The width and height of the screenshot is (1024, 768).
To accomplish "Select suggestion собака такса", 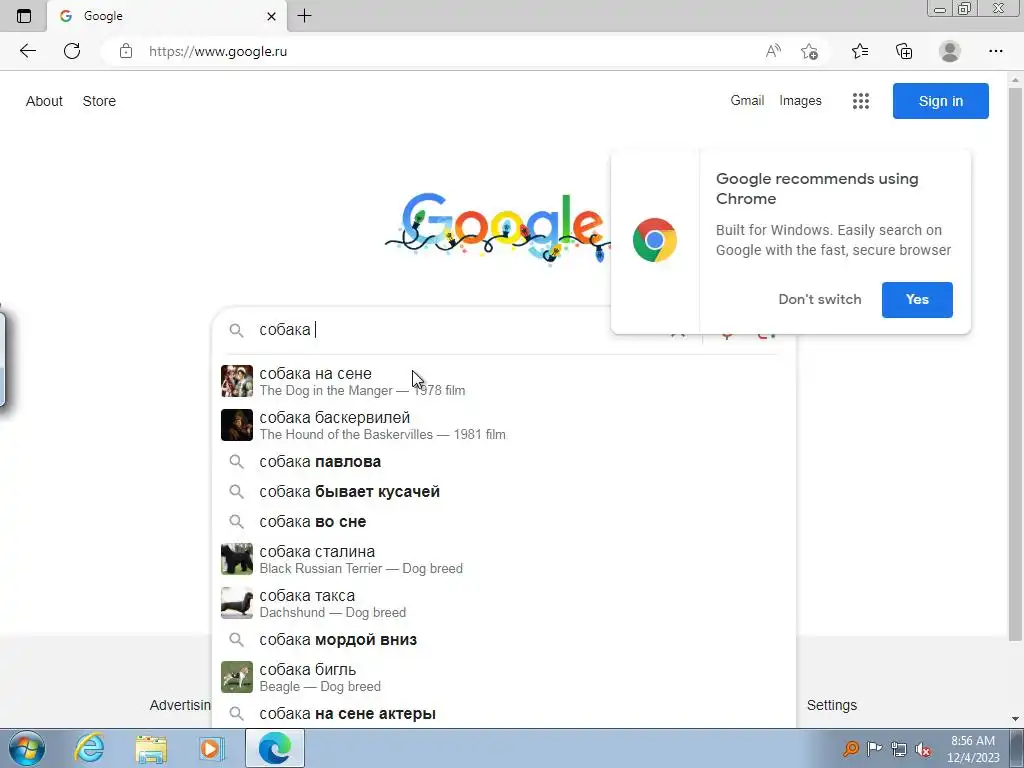I will (504, 603).
